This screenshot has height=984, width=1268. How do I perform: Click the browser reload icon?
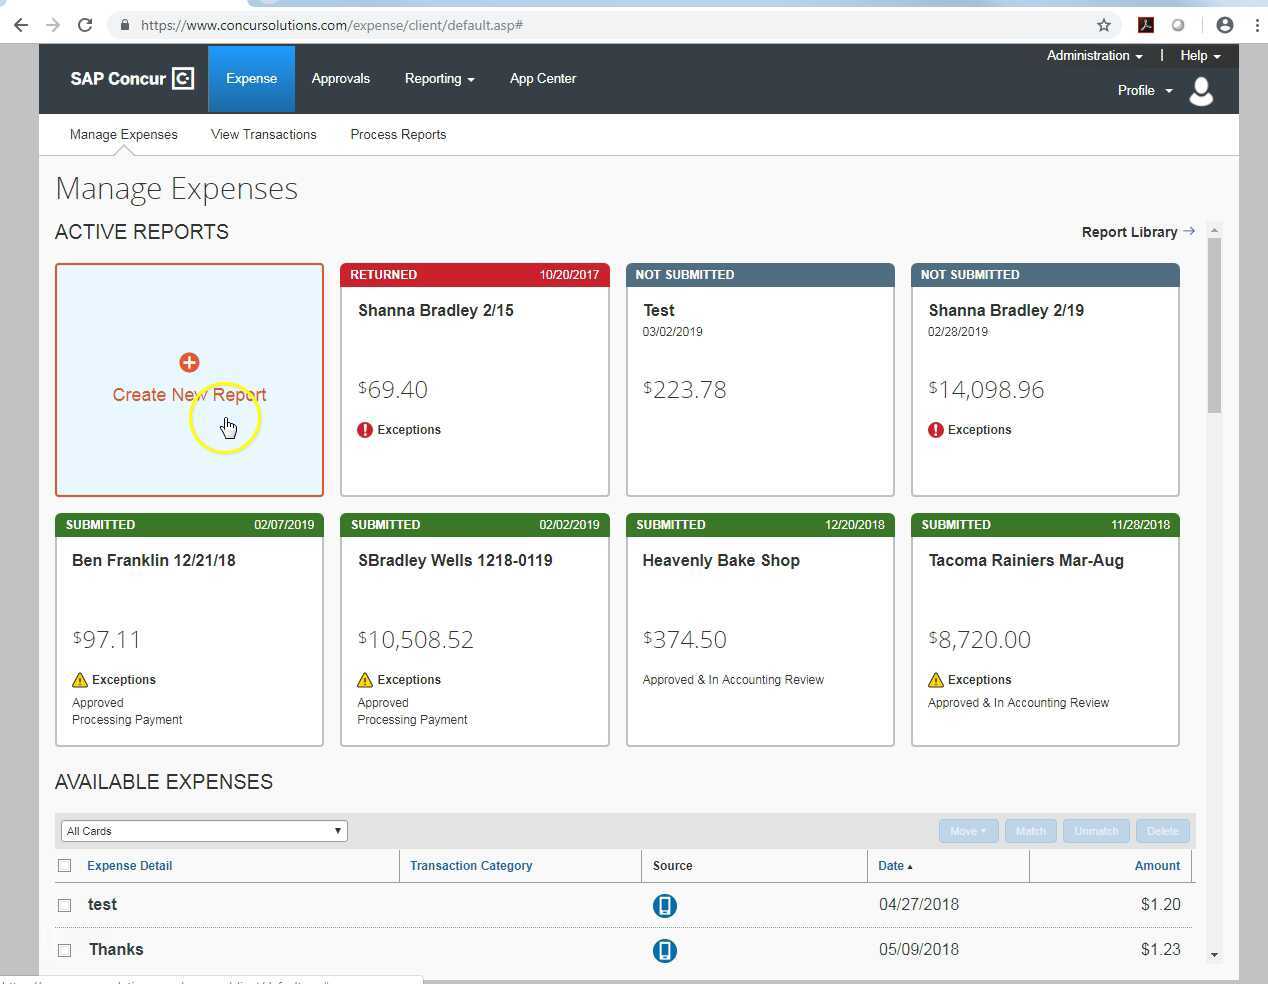(85, 25)
